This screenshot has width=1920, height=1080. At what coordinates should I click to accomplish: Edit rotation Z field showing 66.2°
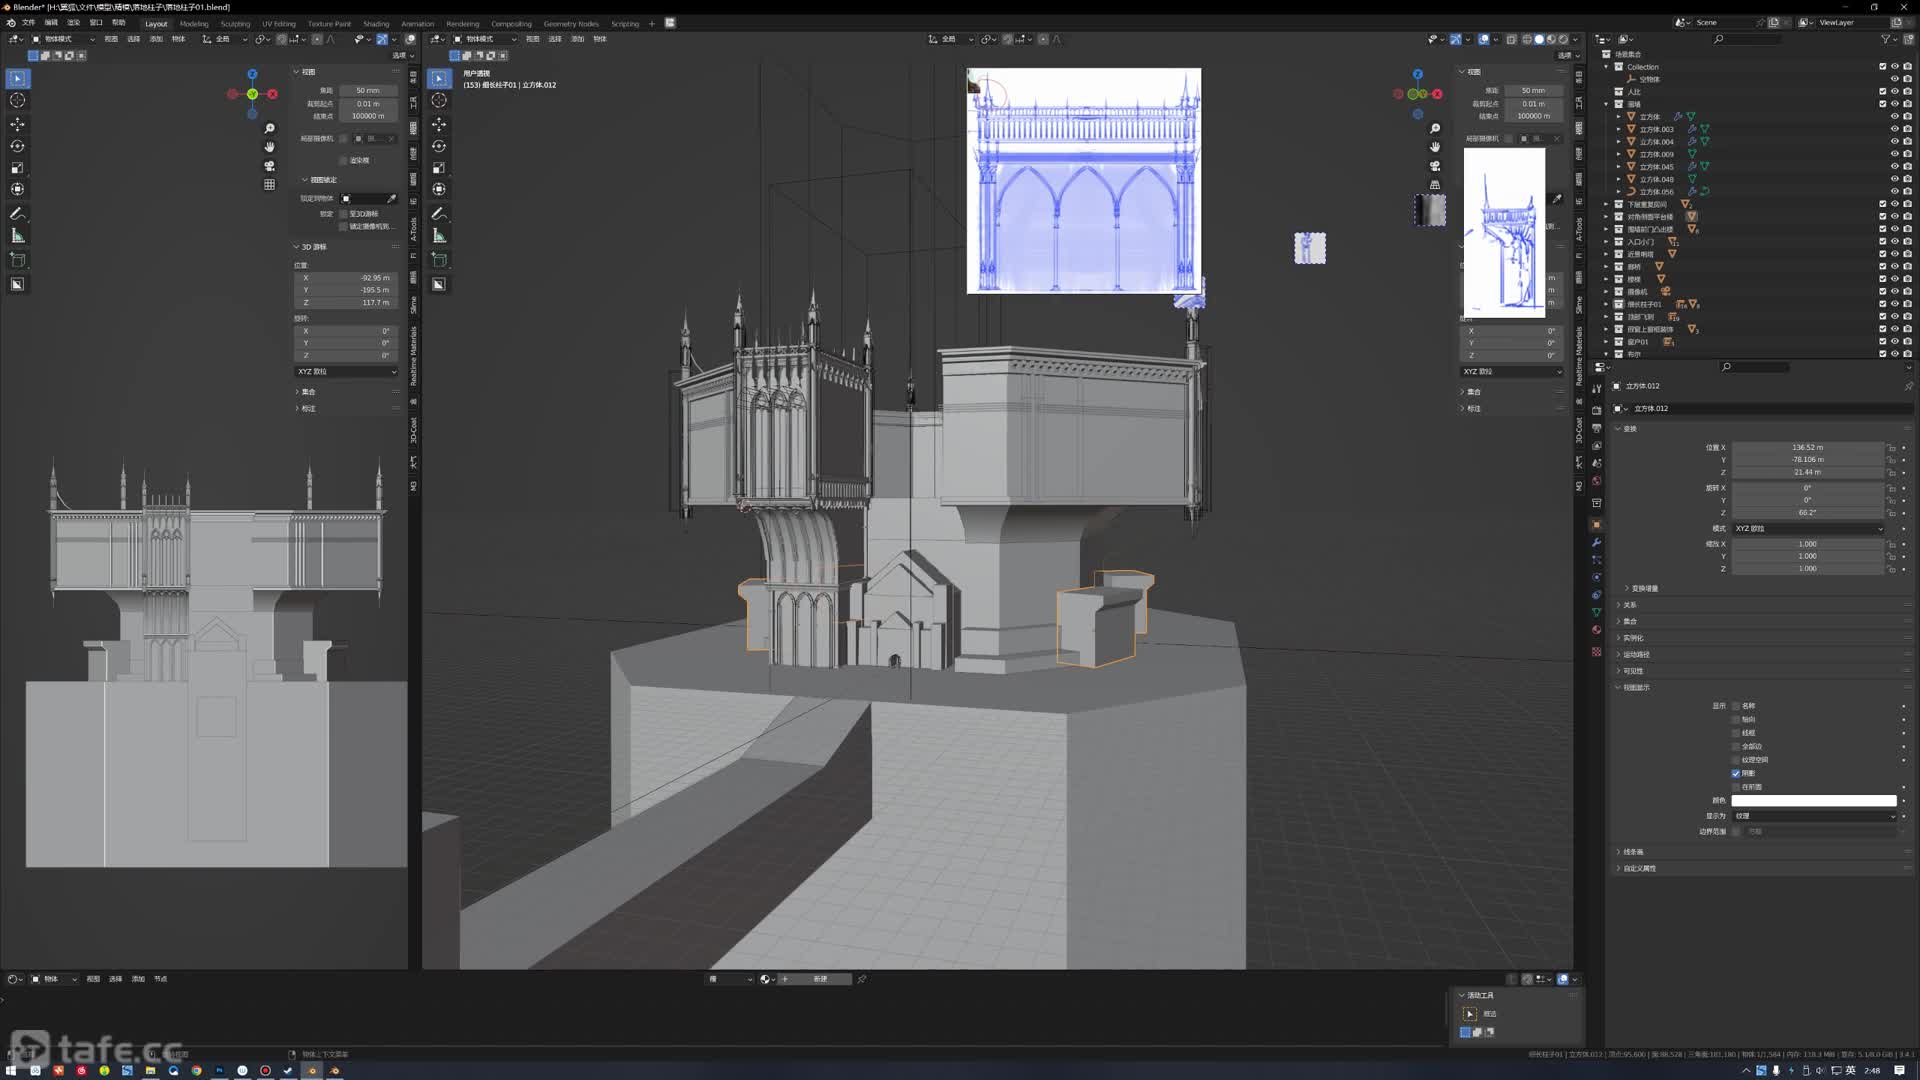pos(1808,512)
